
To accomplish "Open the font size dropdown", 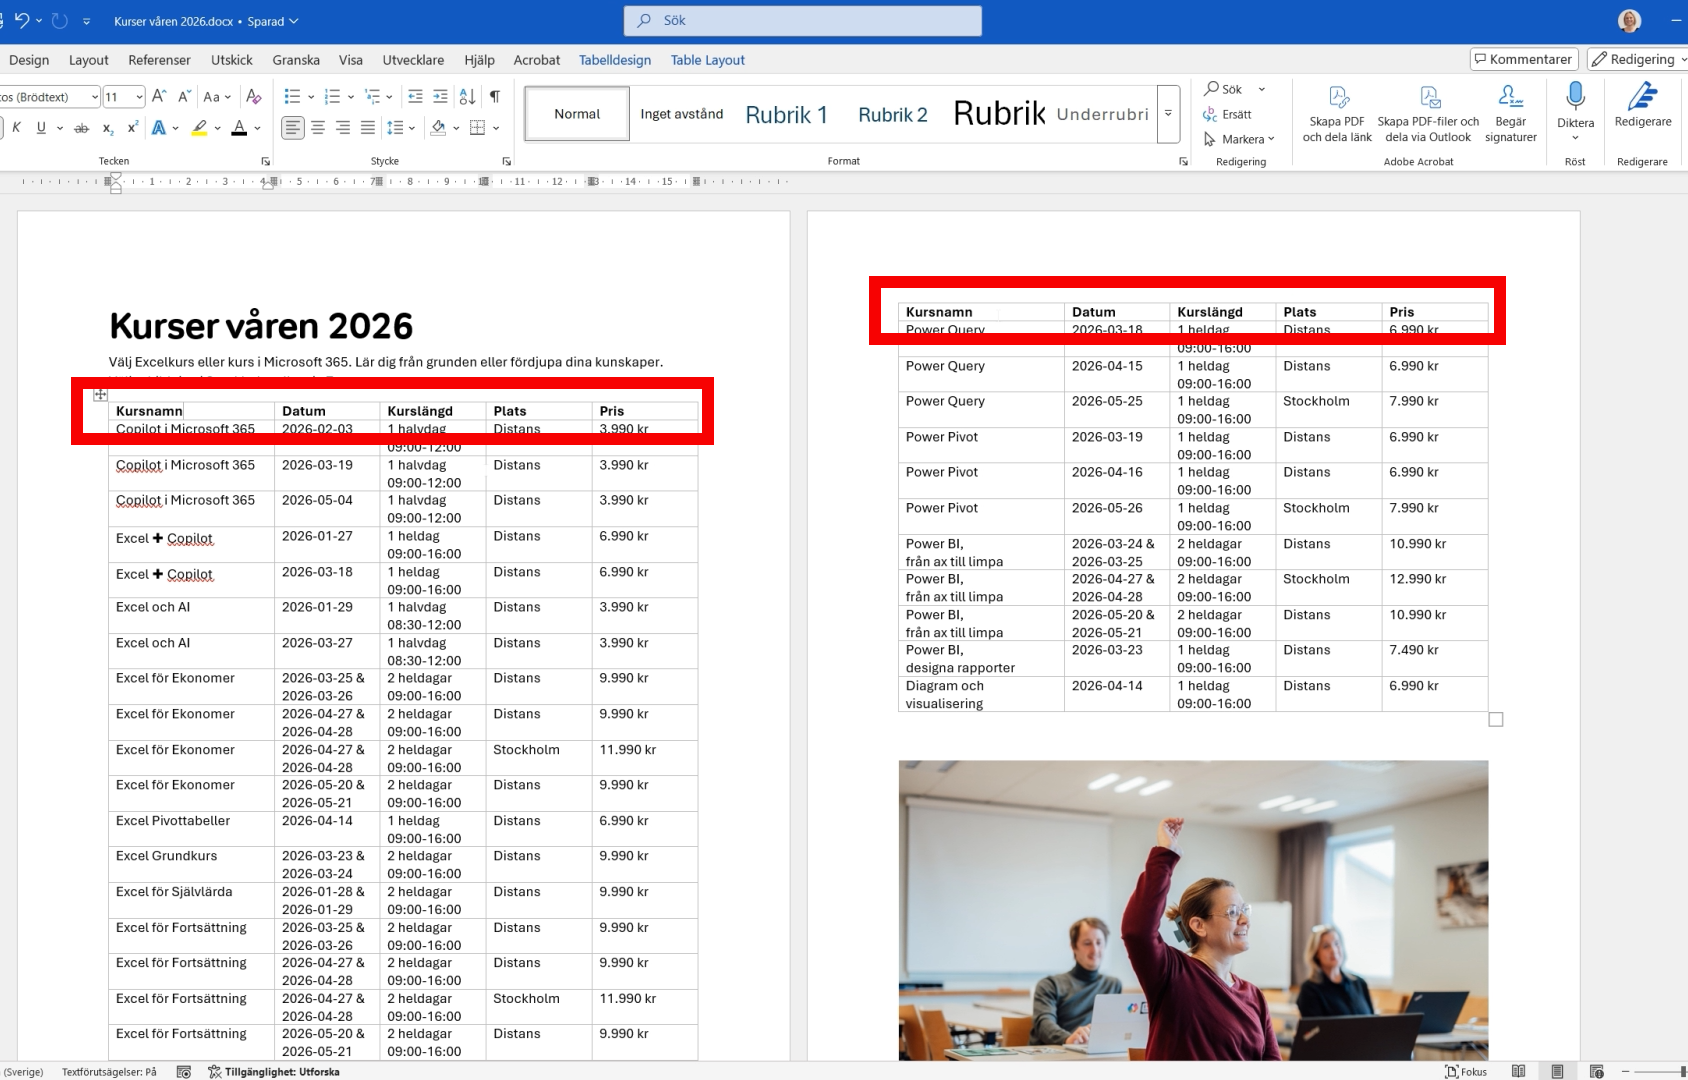I will 139,97.
